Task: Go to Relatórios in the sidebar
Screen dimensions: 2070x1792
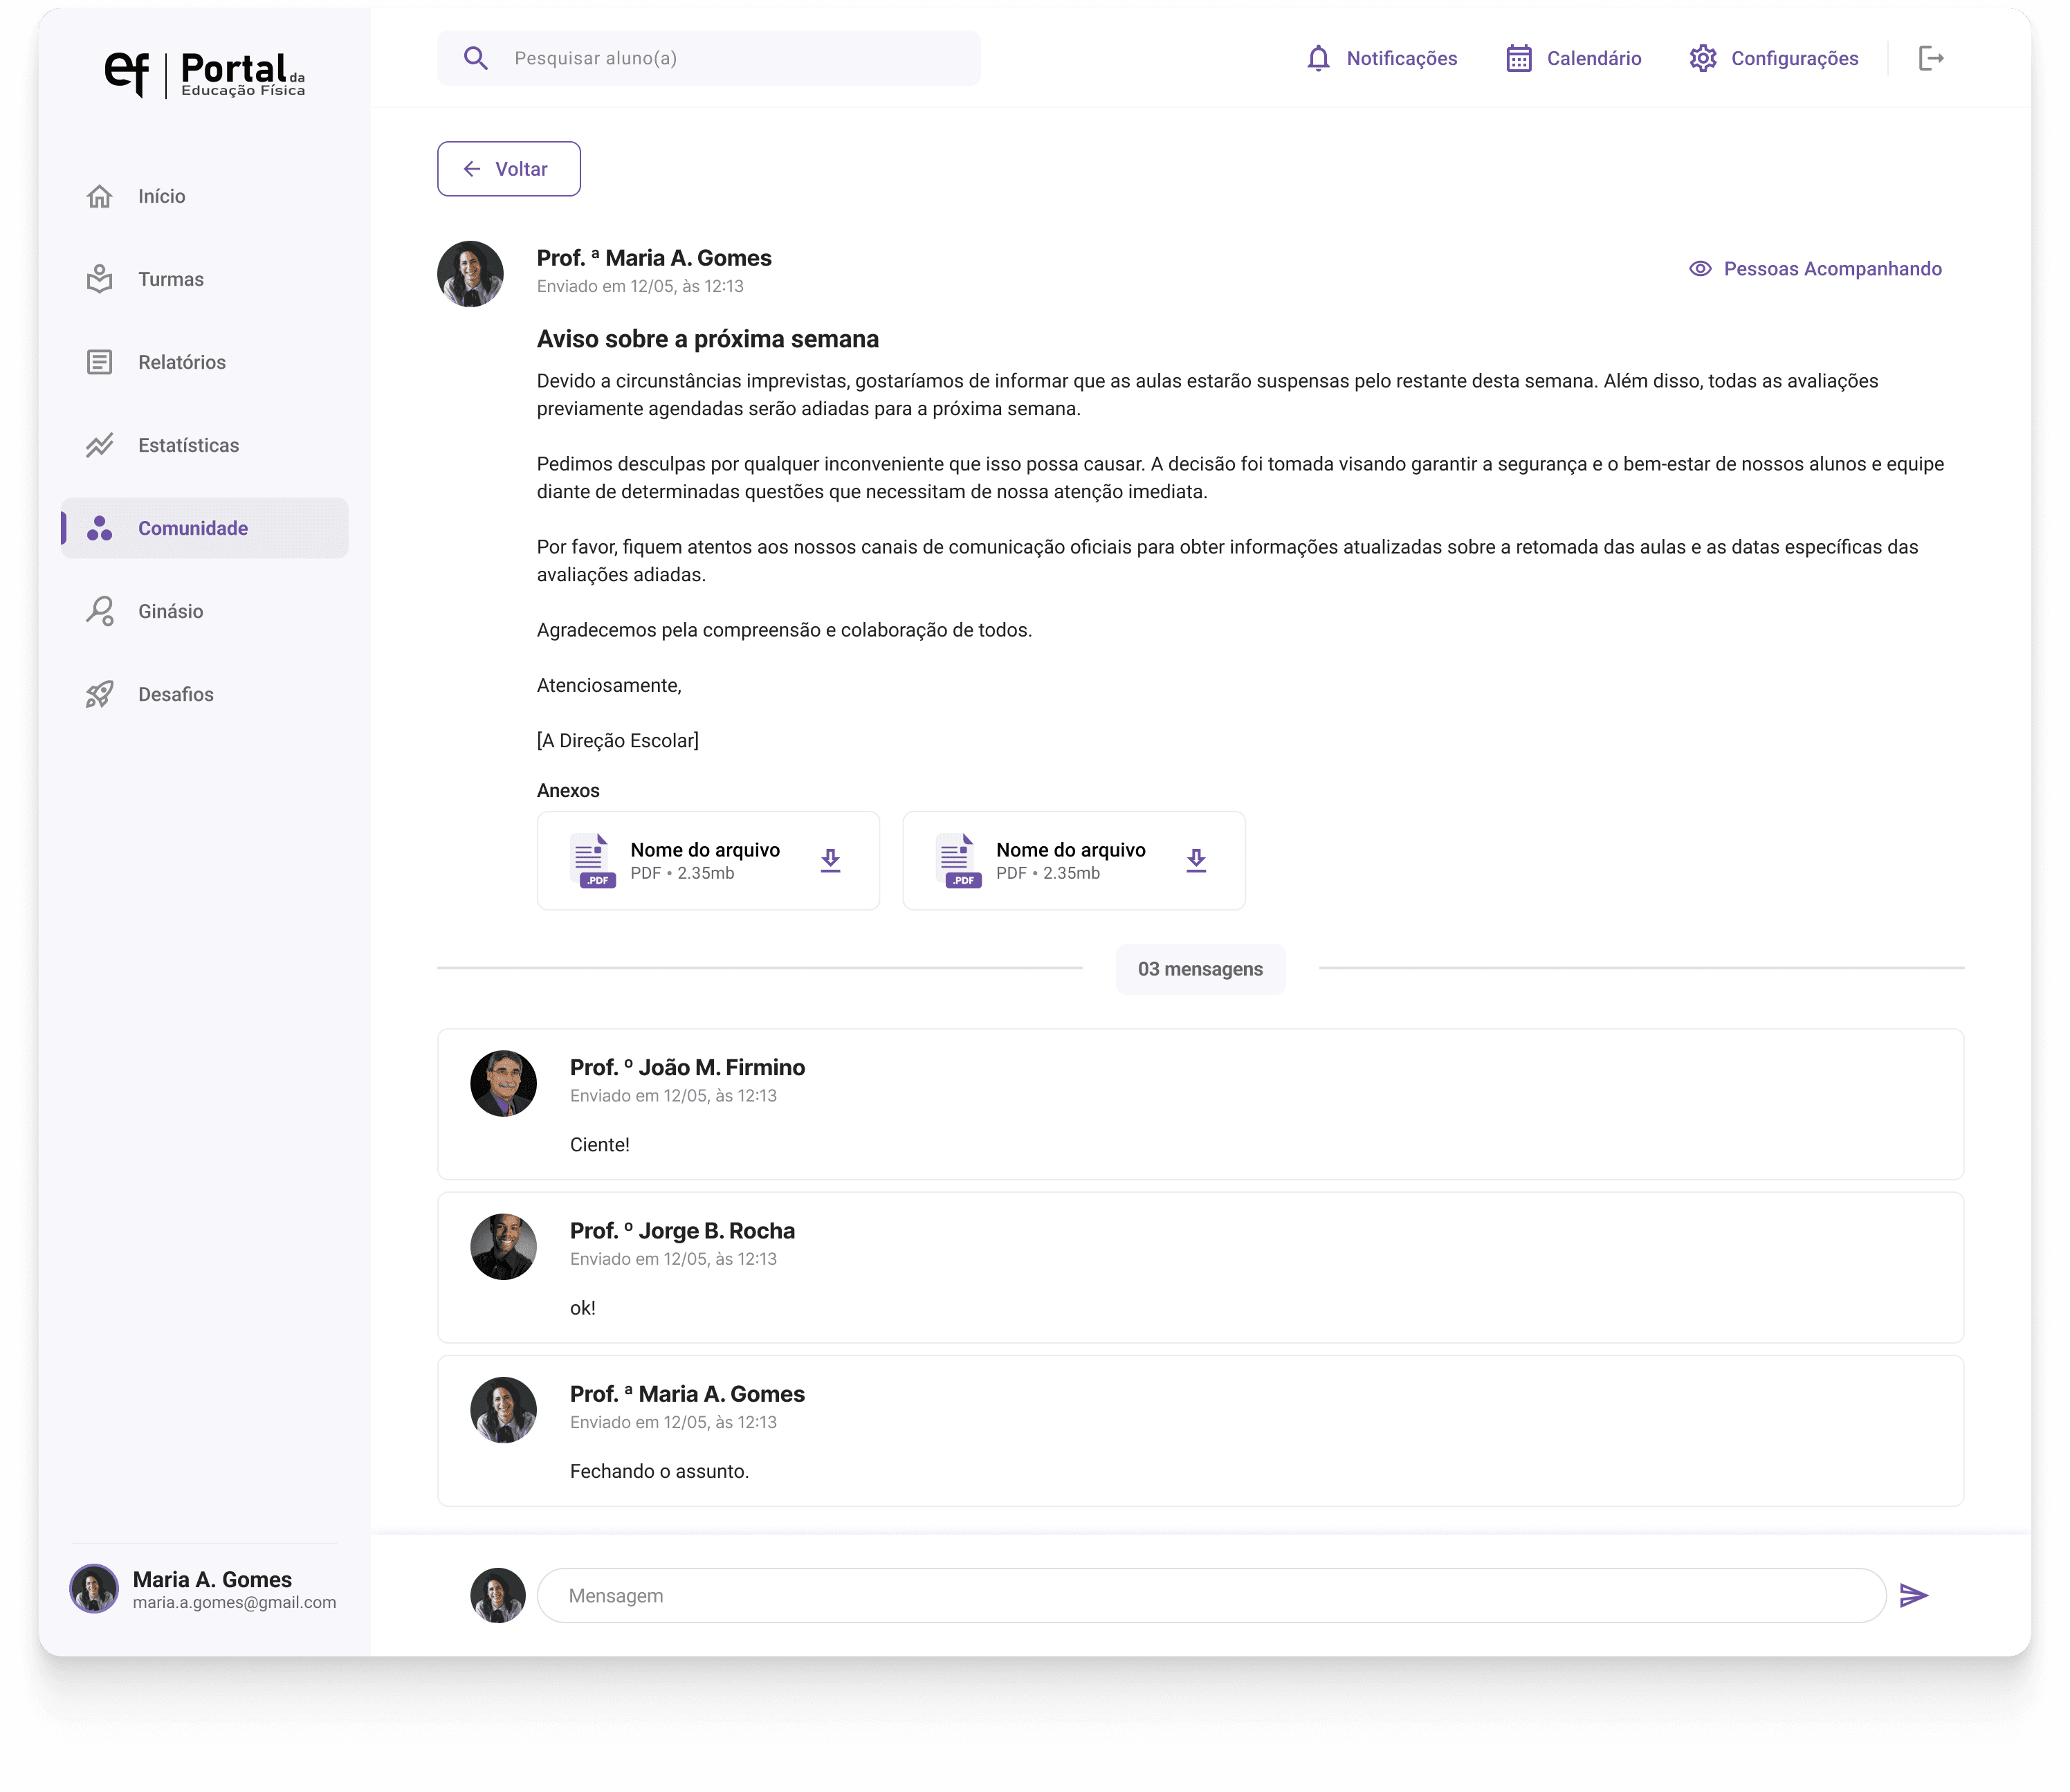Action: pyautogui.click(x=205, y=362)
